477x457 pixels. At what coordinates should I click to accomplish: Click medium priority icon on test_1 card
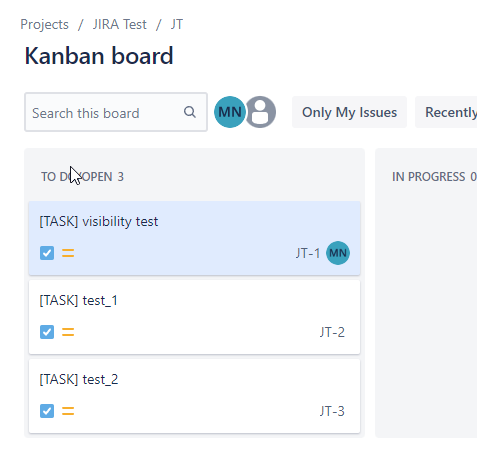(68, 332)
